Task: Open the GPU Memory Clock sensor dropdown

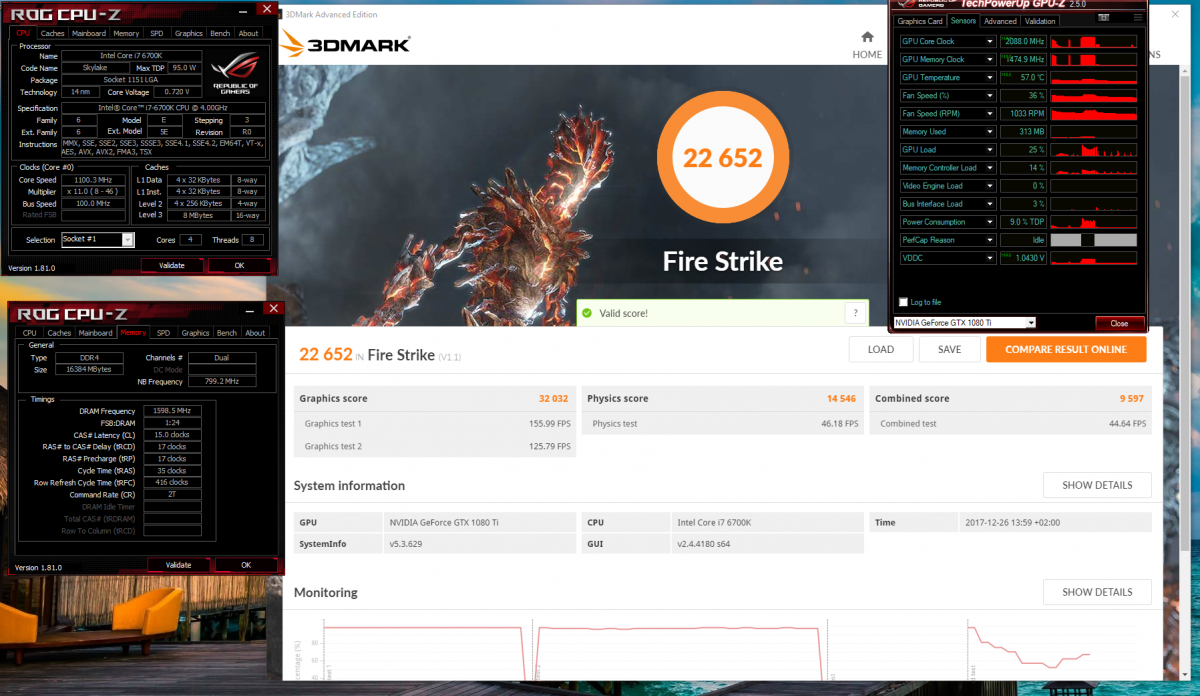Action: click(x=991, y=60)
